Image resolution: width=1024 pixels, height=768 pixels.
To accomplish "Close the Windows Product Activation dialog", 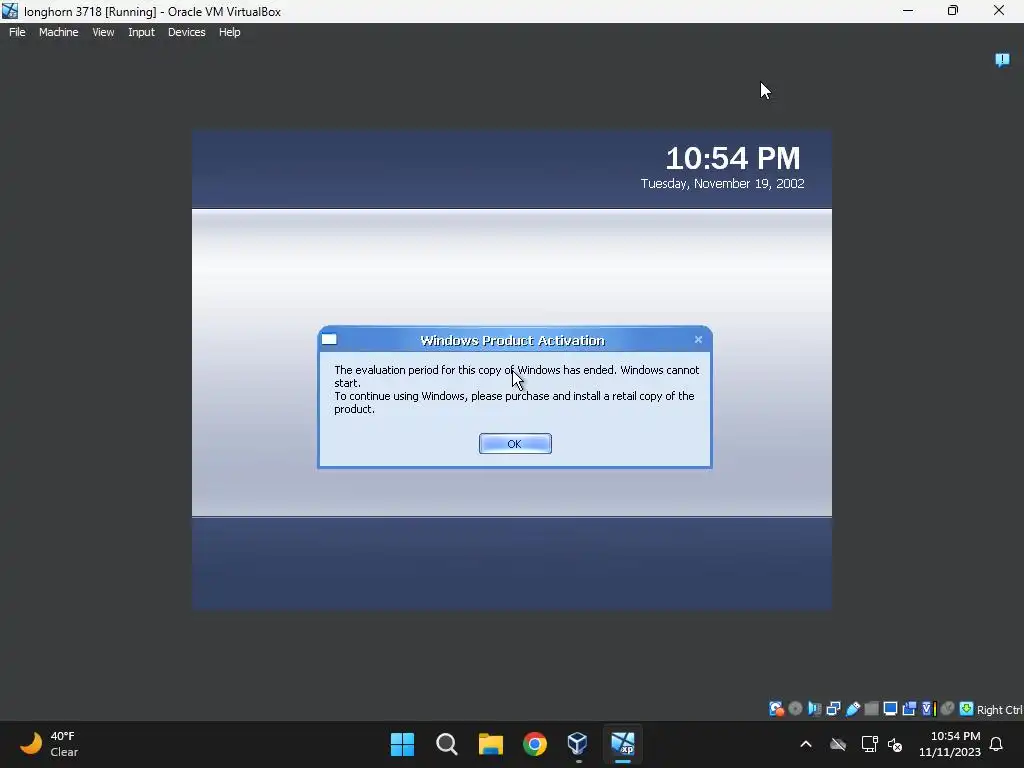I will [698, 340].
